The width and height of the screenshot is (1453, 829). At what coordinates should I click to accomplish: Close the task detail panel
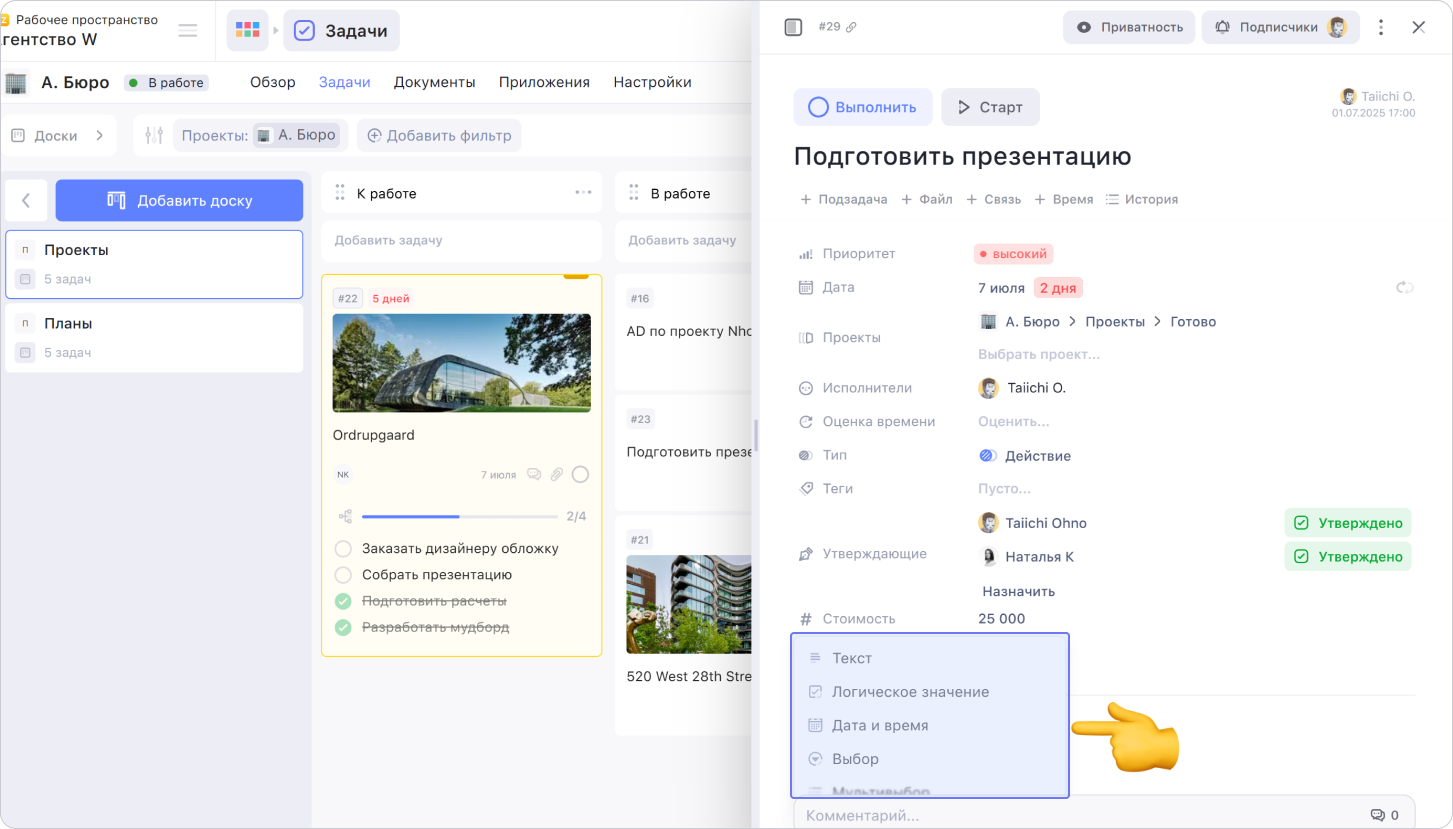pyautogui.click(x=1418, y=27)
